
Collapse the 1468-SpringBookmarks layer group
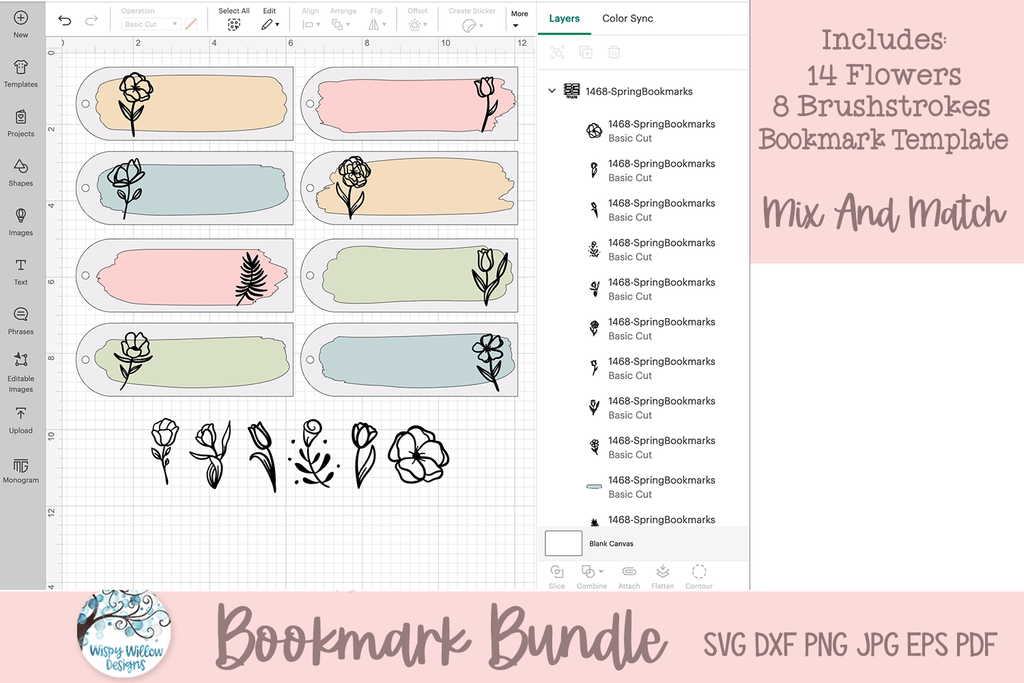tap(551, 91)
